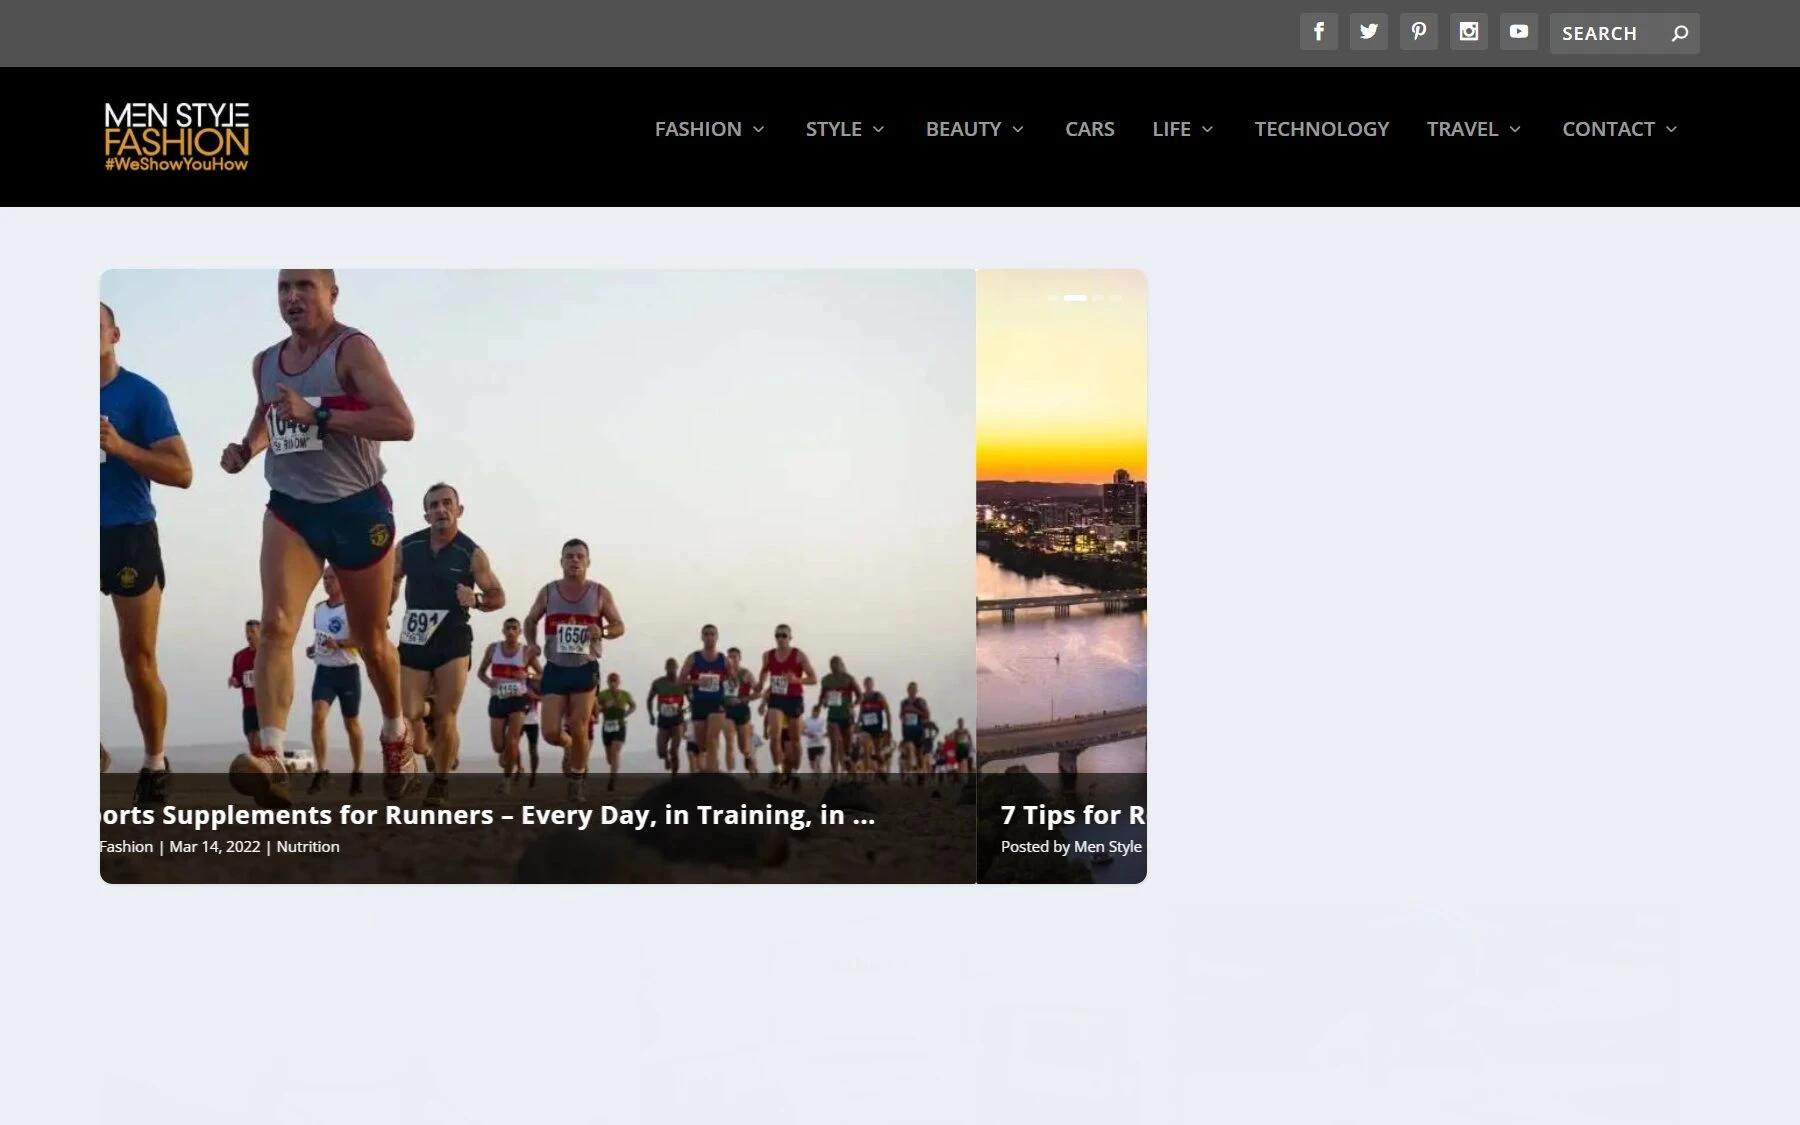The width and height of the screenshot is (1800, 1125).
Task: Open the Facebook page icon
Action: 1318,32
